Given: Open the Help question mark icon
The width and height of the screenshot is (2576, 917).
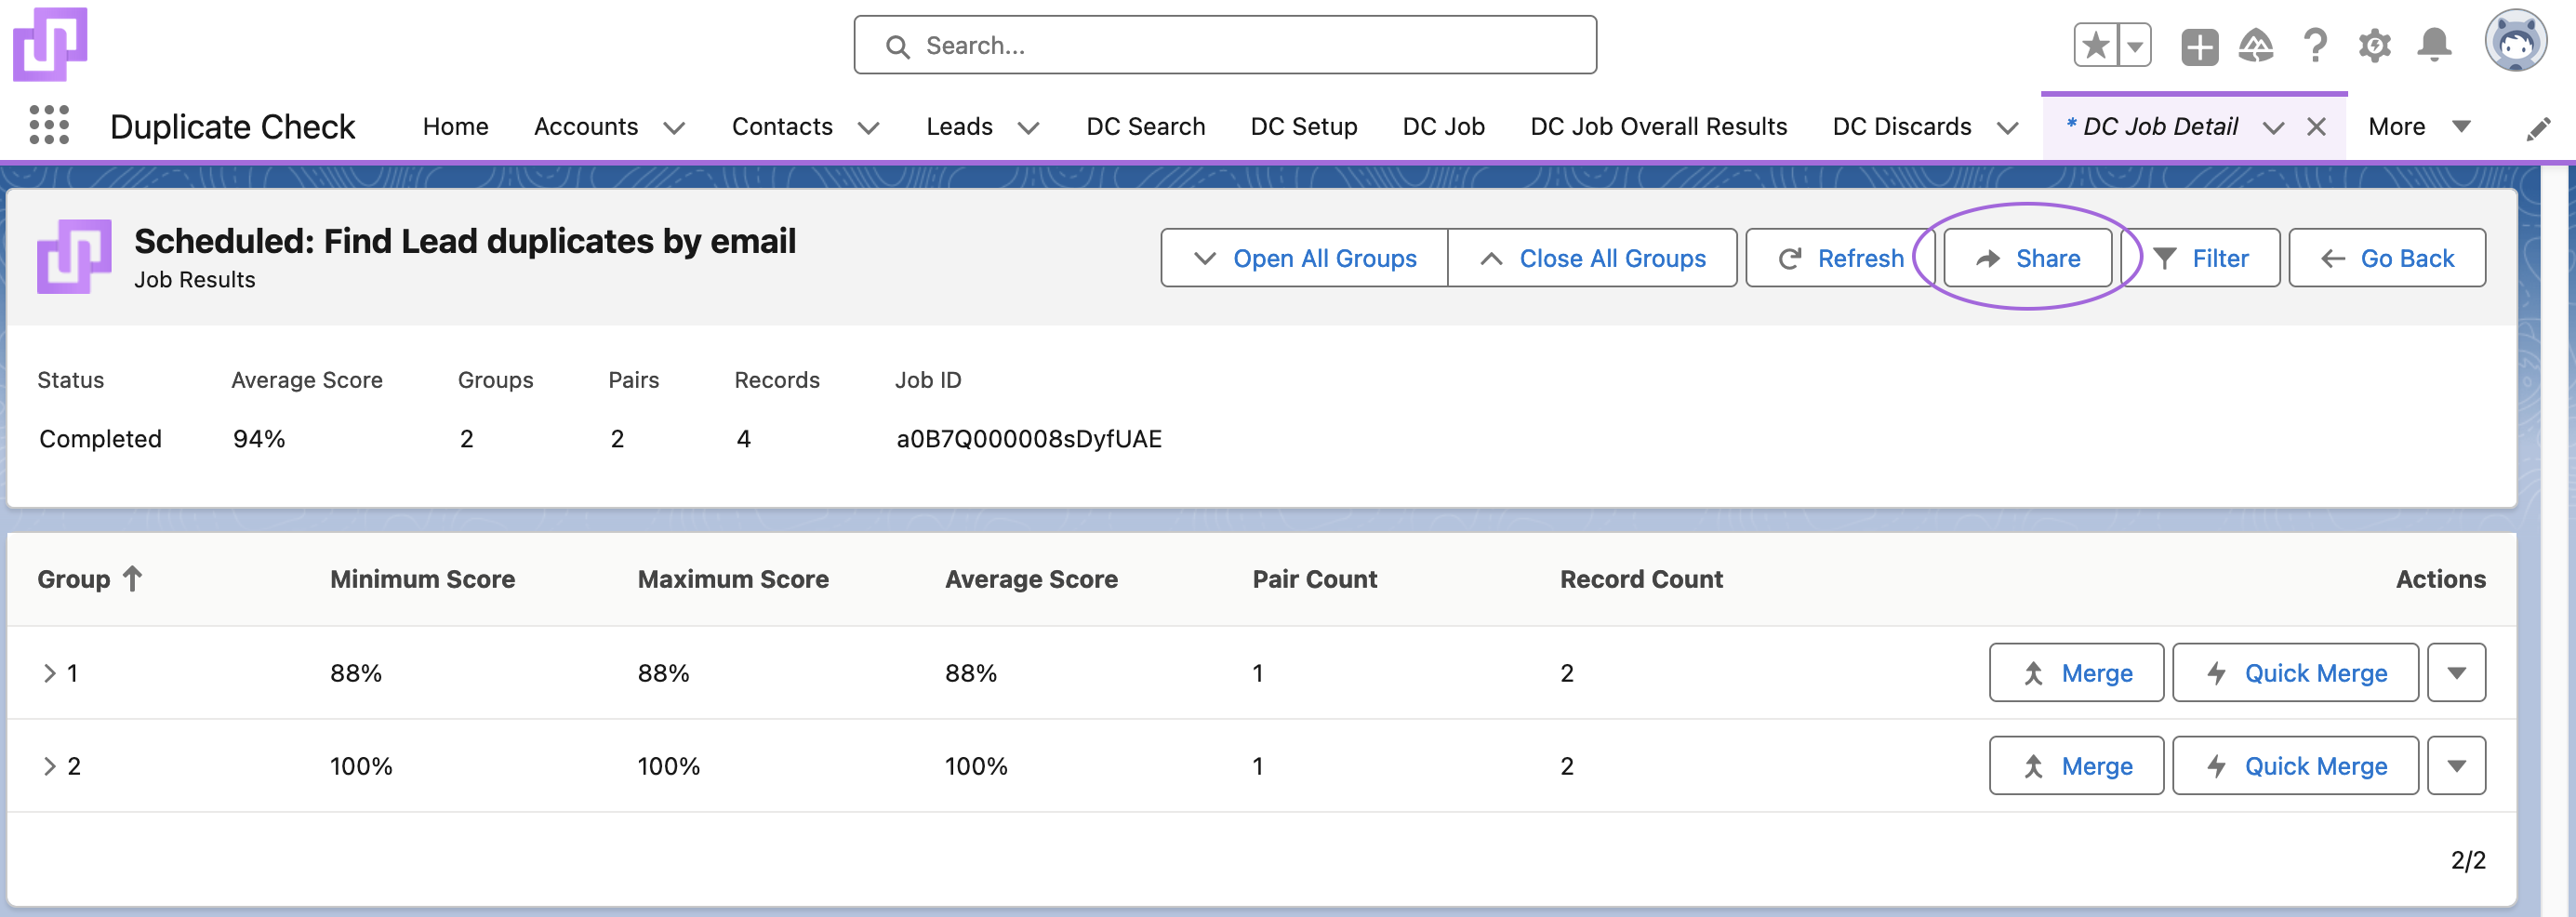Looking at the screenshot, I should tap(2315, 46).
